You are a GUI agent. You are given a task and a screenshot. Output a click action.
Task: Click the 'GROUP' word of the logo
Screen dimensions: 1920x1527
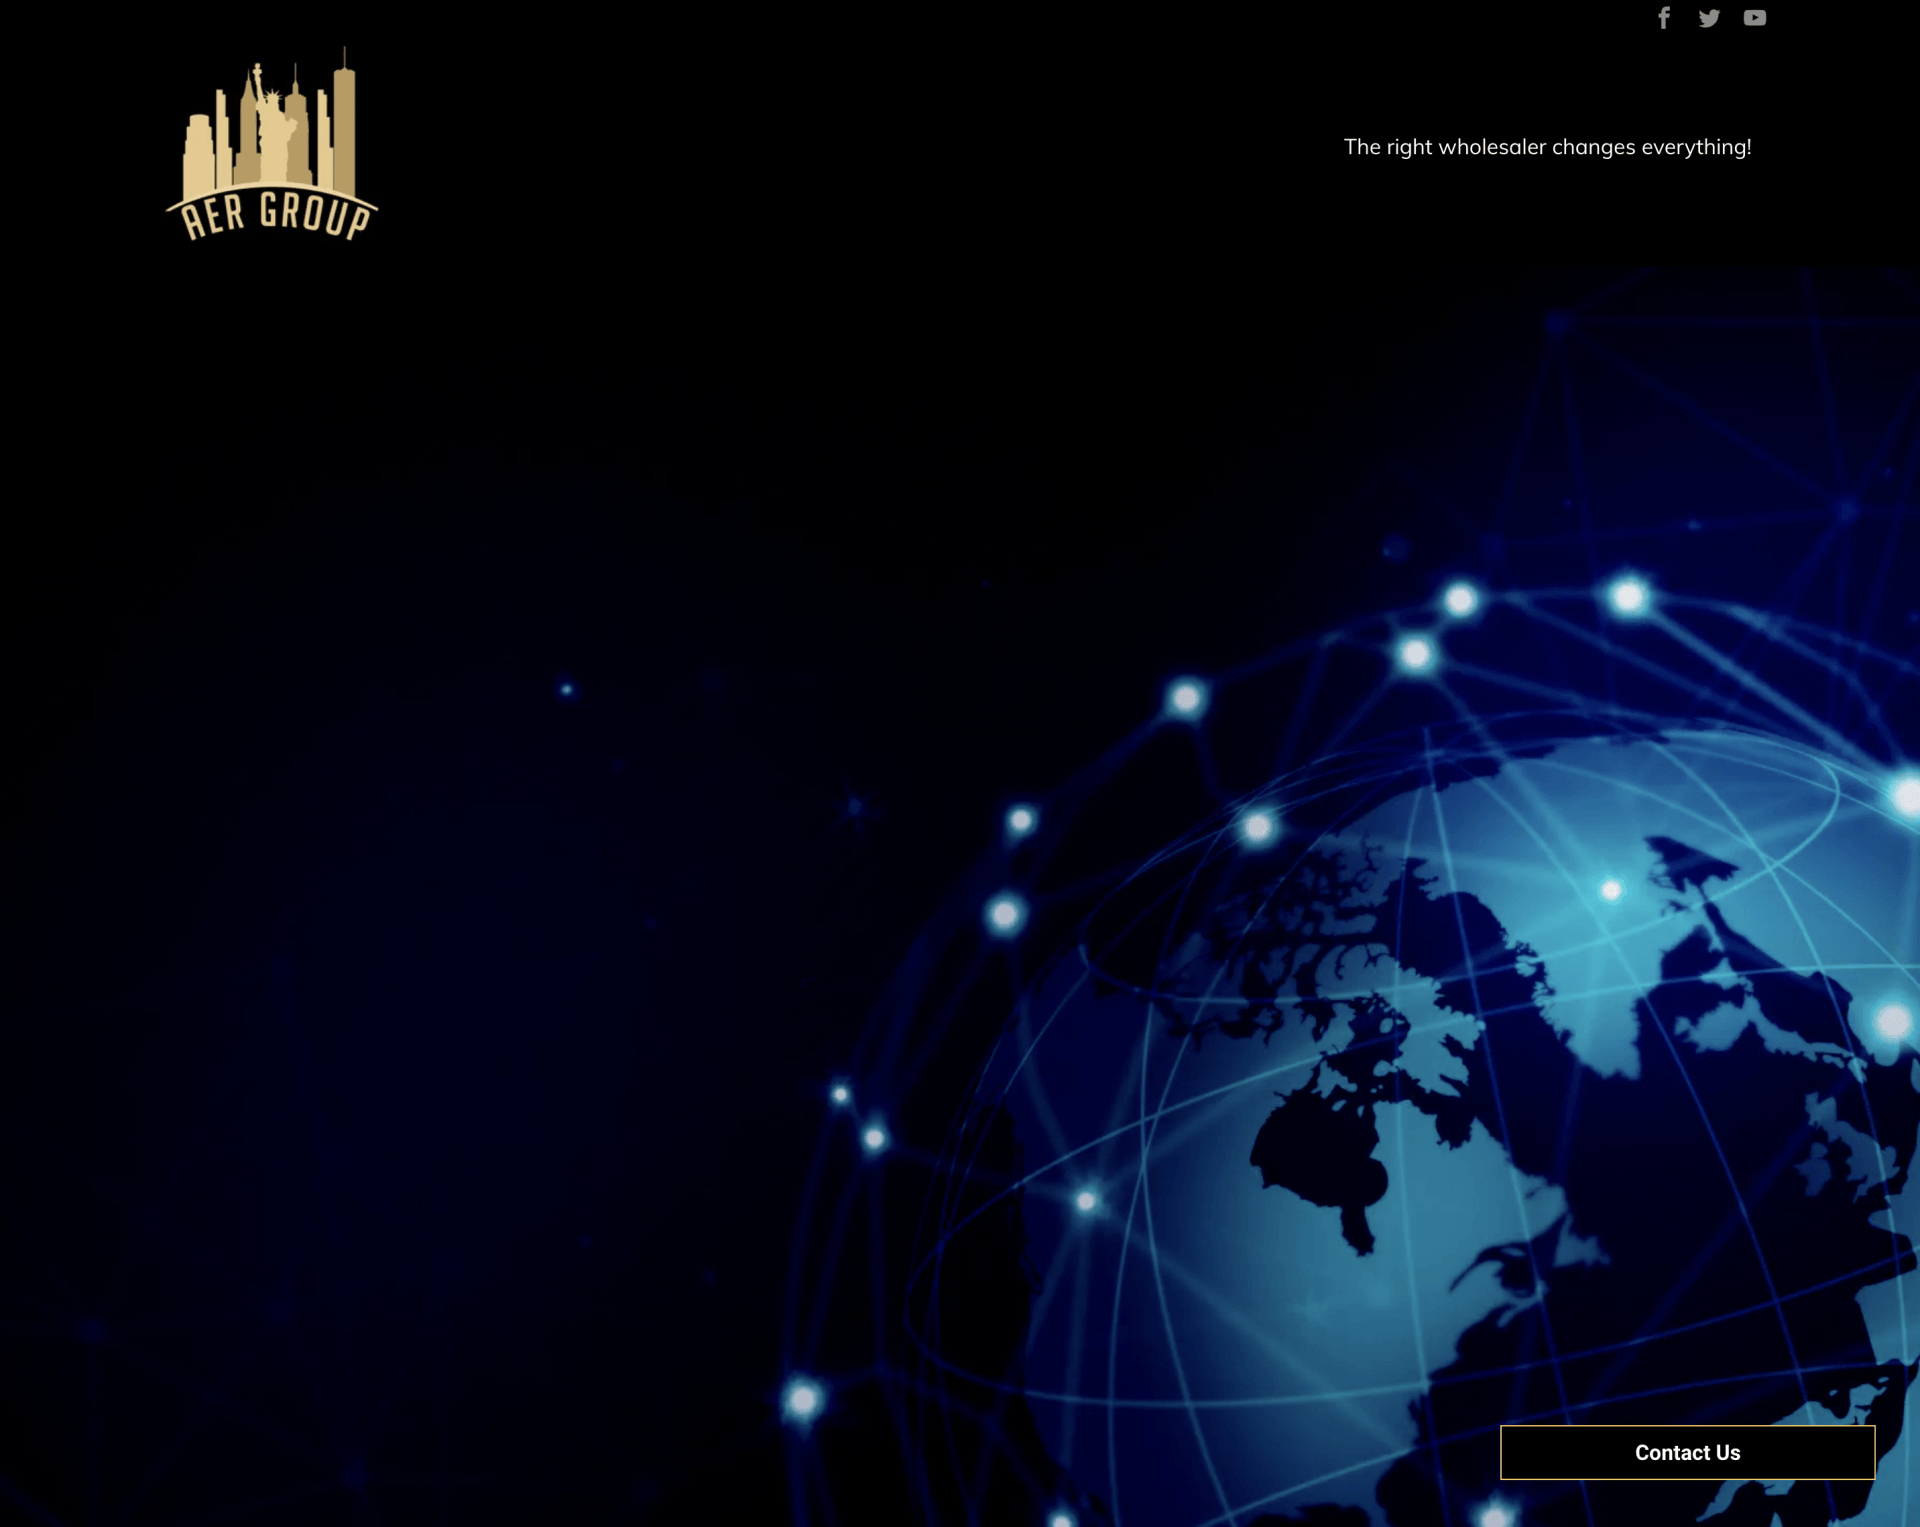click(x=315, y=215)
